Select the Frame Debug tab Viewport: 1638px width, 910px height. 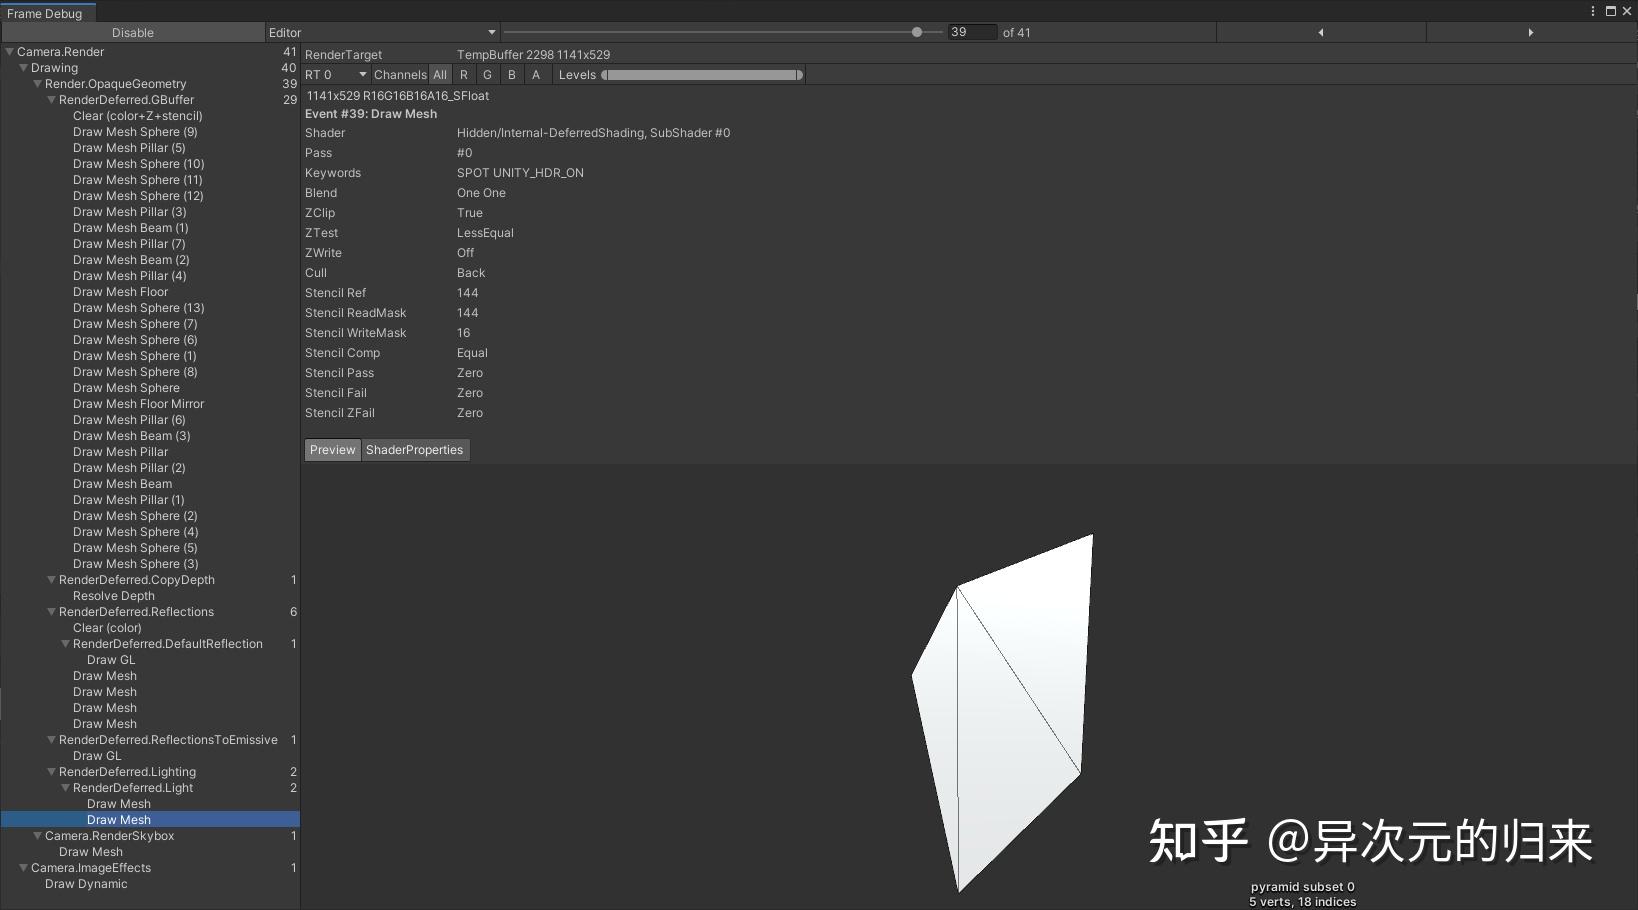pos(46,12)
